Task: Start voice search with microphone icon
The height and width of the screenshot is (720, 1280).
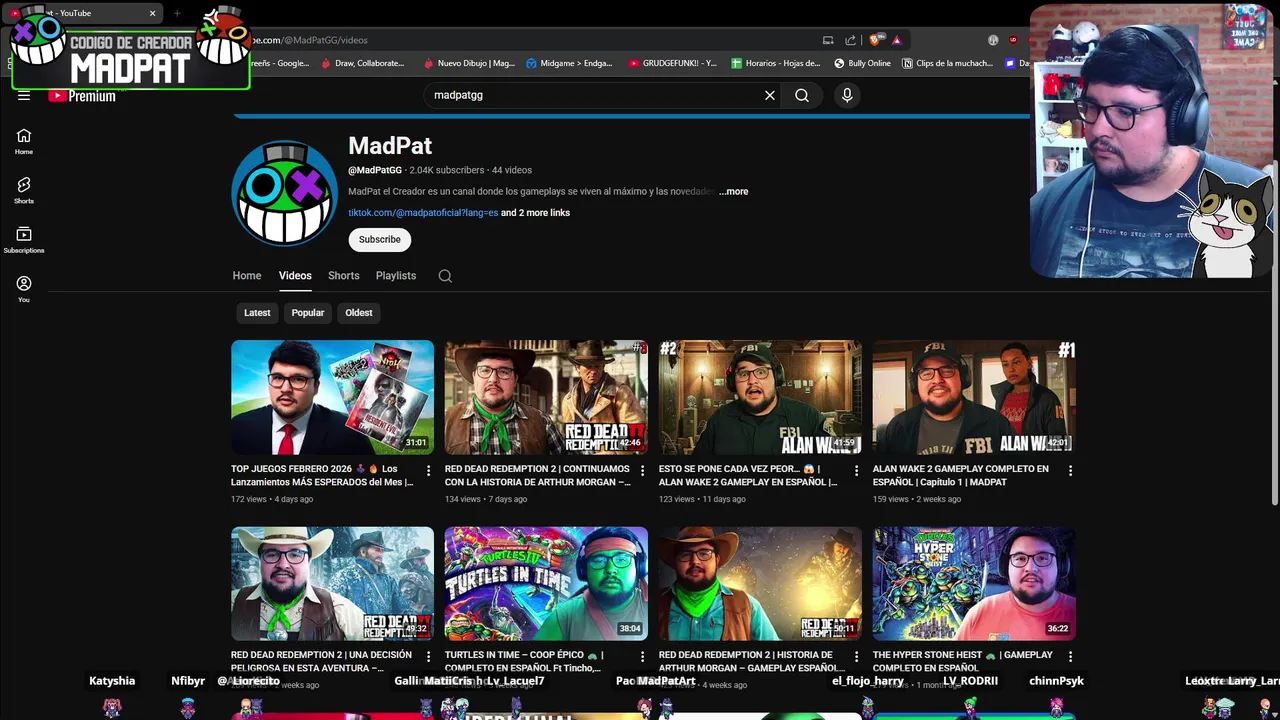Action: tap(847, 95)
